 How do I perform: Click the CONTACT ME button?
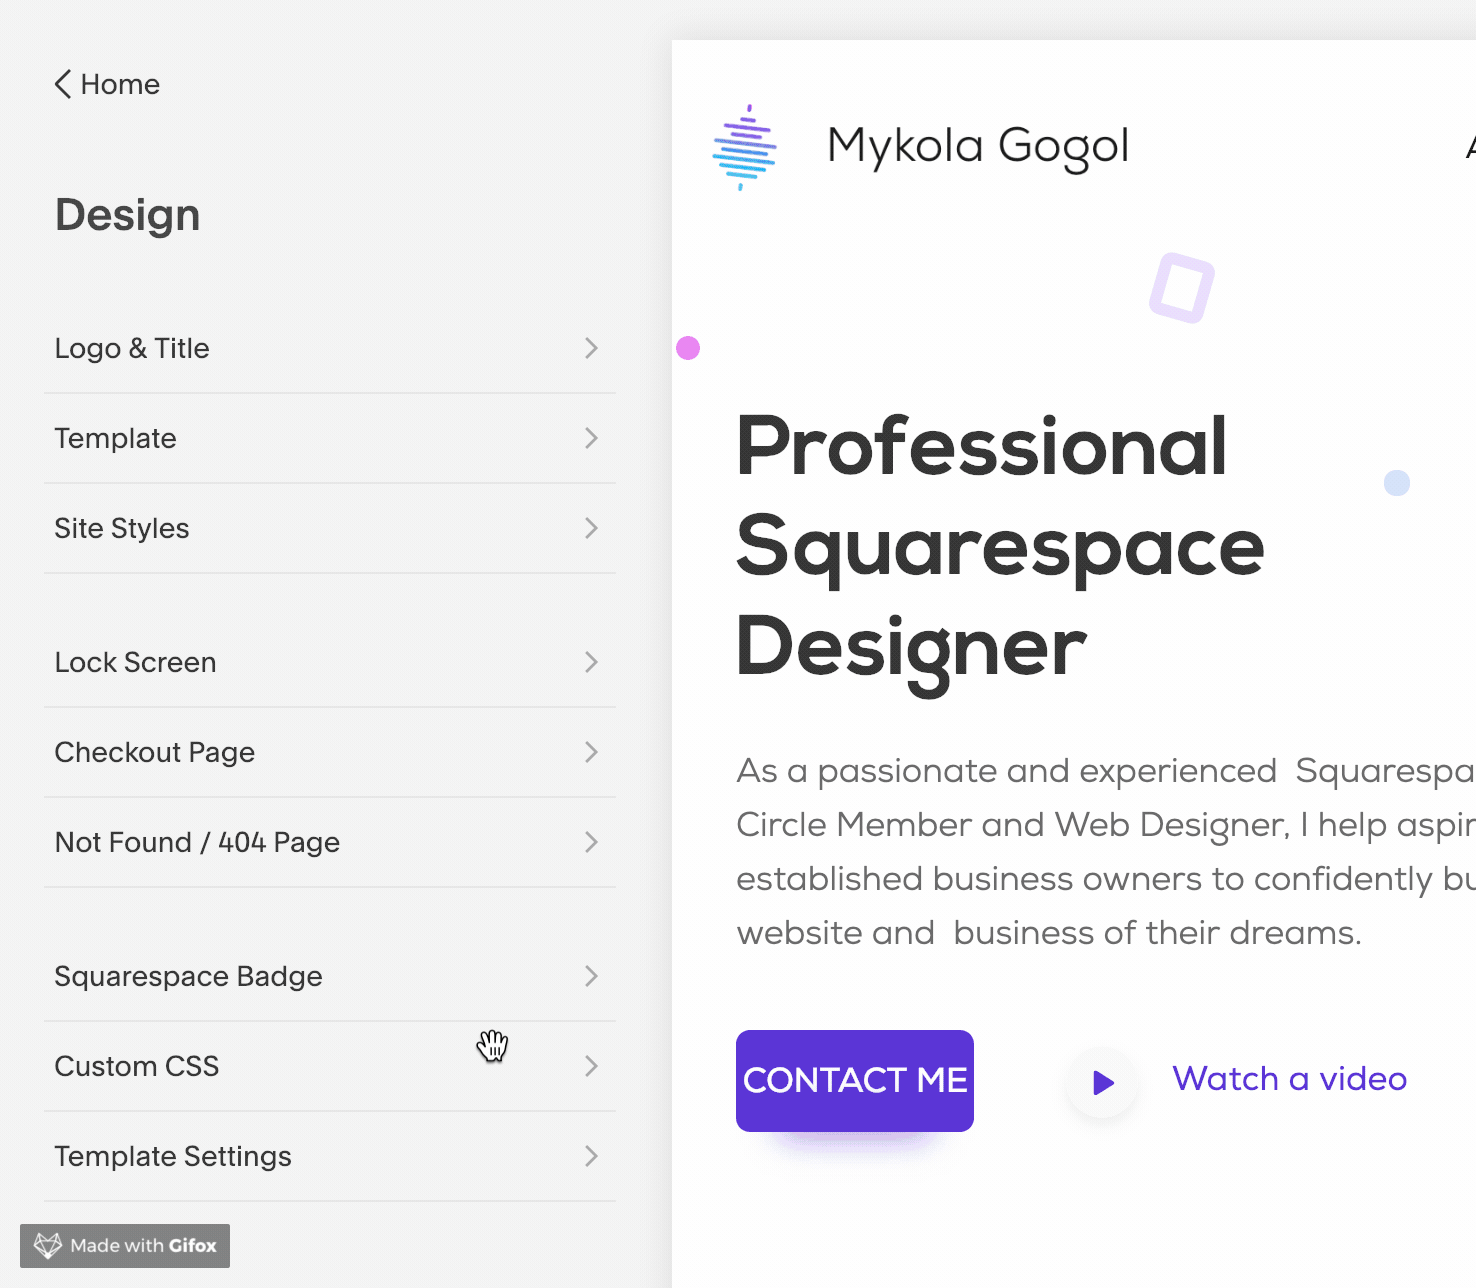pos(855,1081)
